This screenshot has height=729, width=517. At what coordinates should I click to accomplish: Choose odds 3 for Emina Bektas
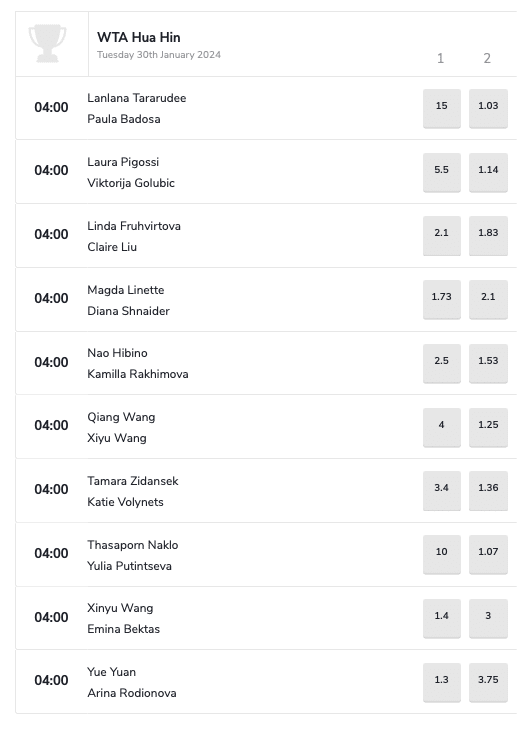(x=488, y=619)
